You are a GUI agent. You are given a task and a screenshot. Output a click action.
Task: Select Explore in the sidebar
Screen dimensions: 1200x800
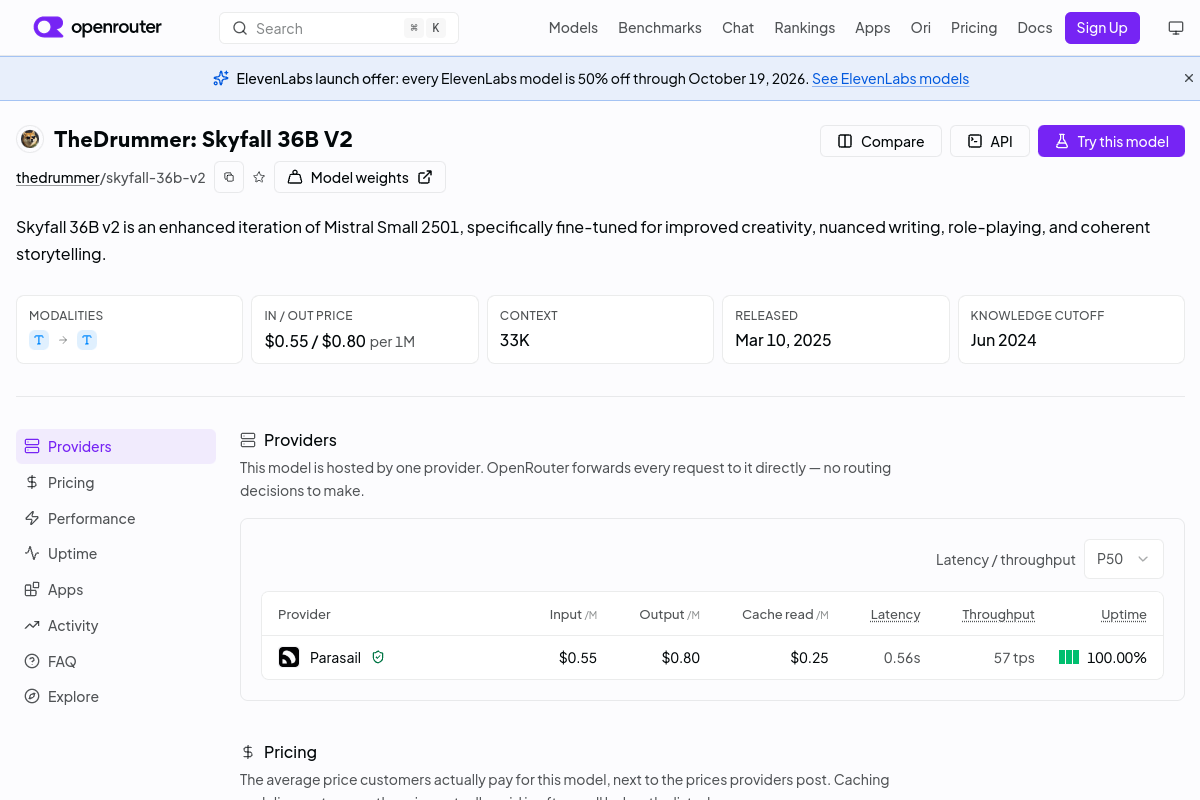click(116, 697)
